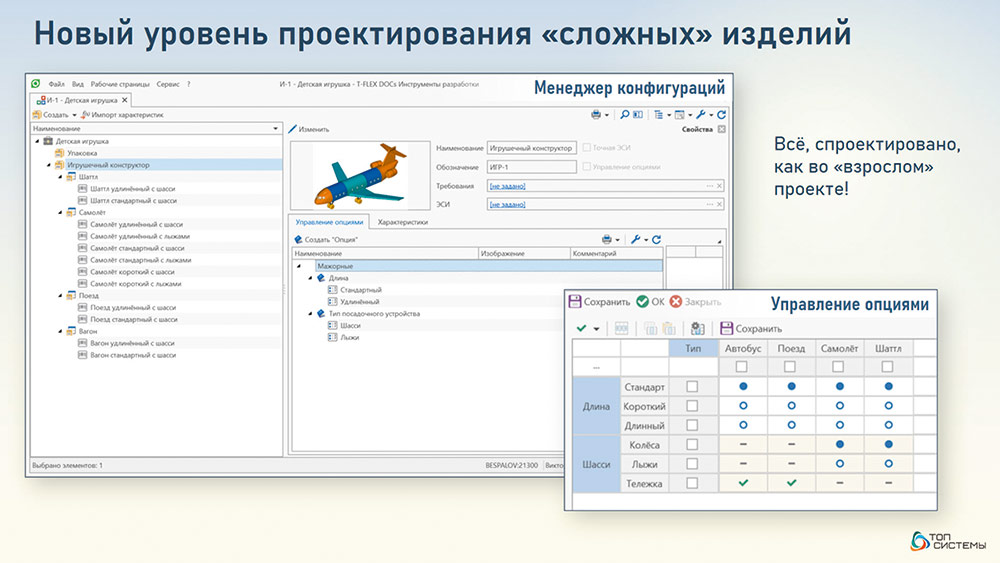The image size is (1000, 563).
Task: Open the Наименование column dropdown in the tree panel
Action: [x=276, y=129]
